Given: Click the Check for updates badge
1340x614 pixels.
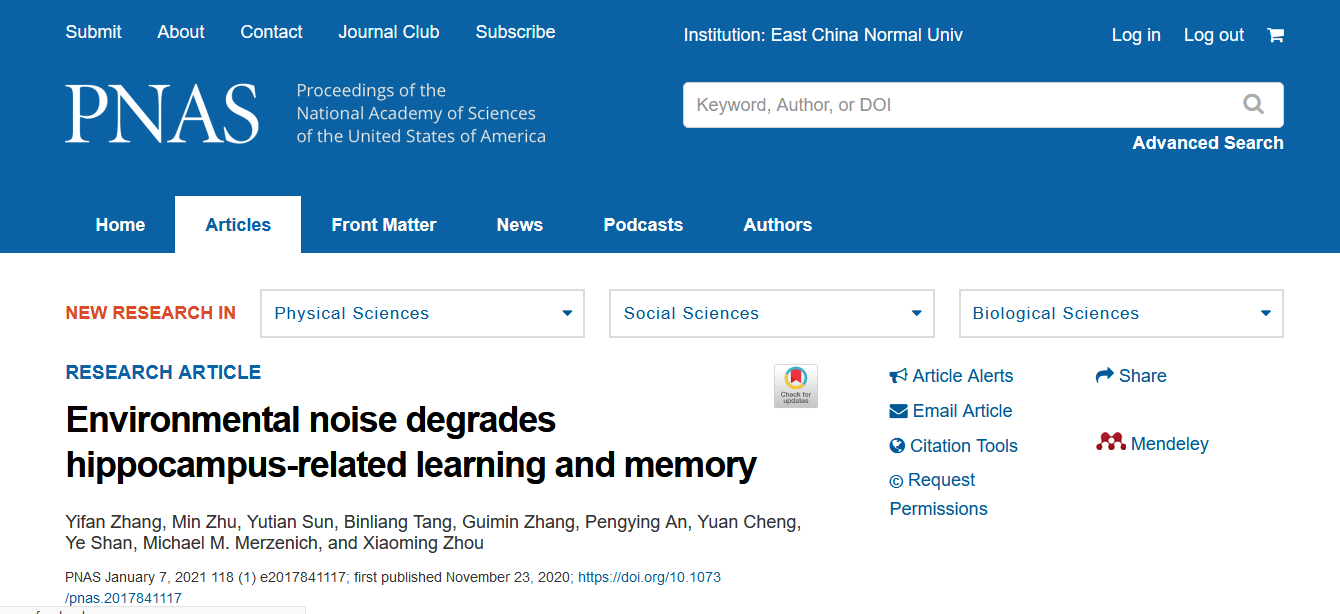Looking at the screenshot, I should point(795,385).
